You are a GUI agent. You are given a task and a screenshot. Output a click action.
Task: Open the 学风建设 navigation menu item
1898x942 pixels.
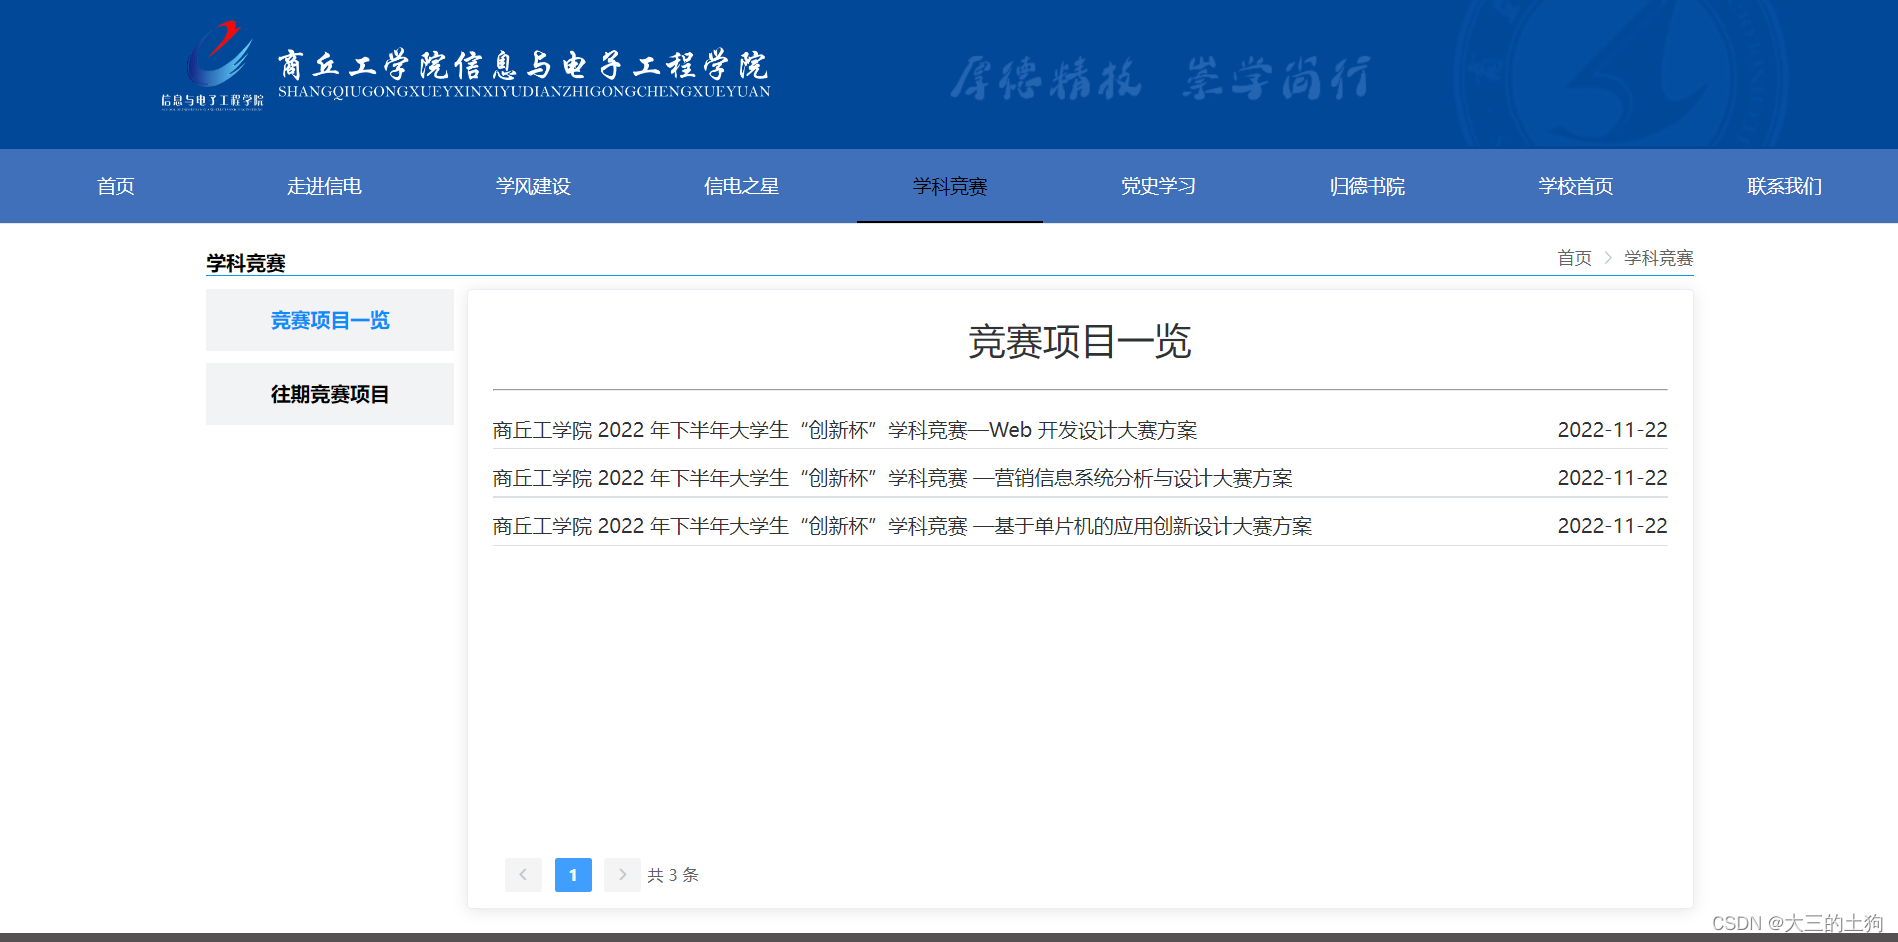[x=532, y=186]
